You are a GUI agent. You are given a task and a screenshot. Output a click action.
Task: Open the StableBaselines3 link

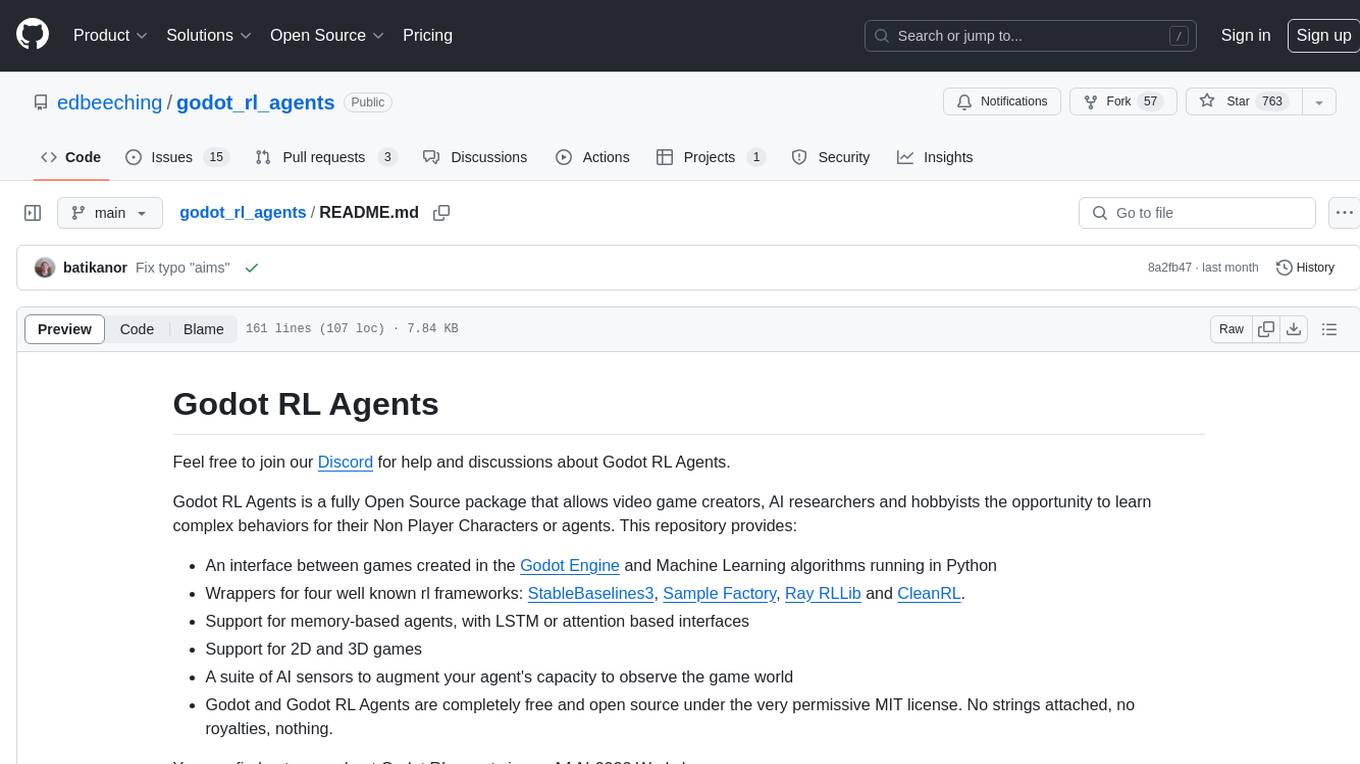click(x=591, y=593)
